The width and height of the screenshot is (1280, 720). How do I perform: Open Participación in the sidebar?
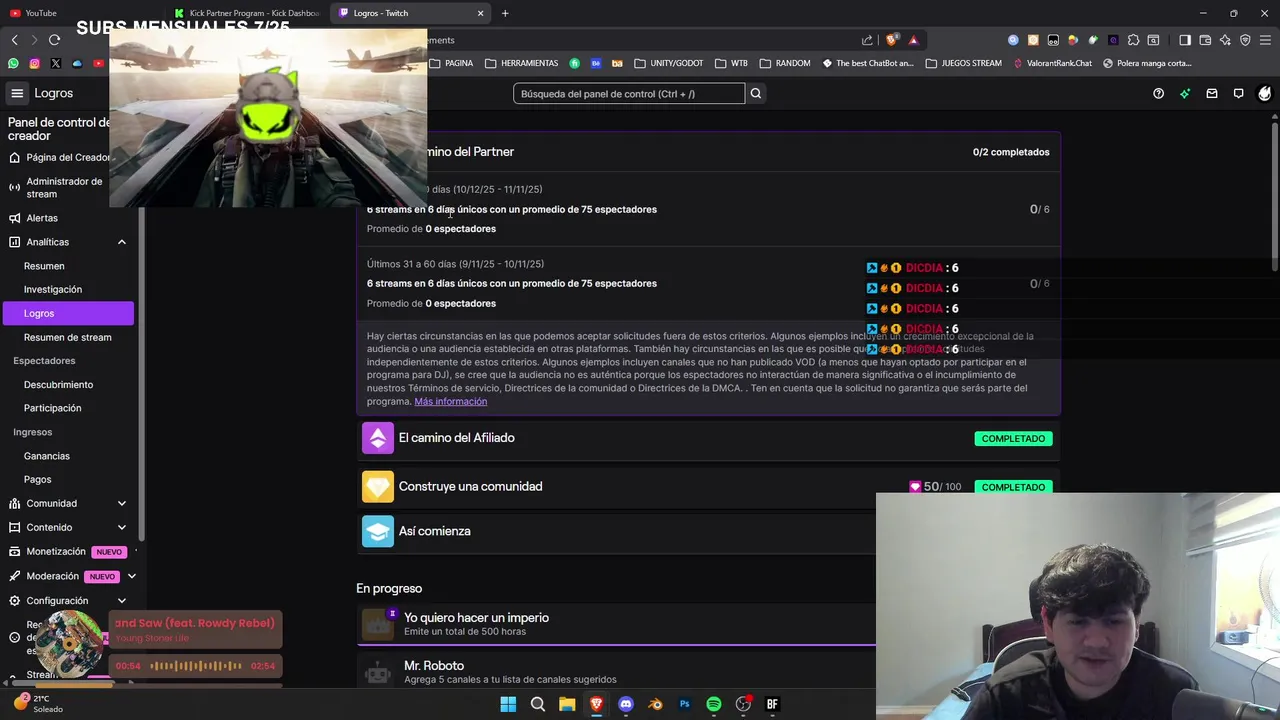pos(53,408)
